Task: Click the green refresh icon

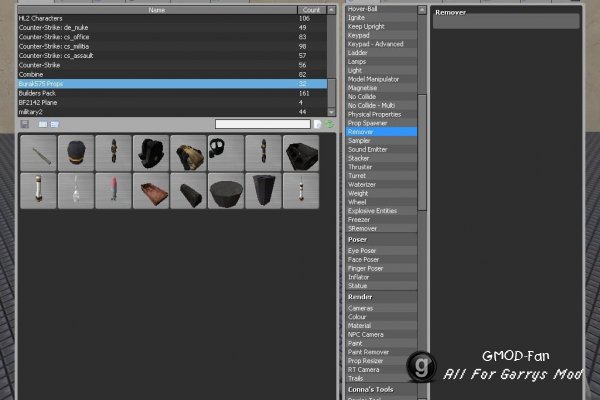Action: (x=329, y=124)
